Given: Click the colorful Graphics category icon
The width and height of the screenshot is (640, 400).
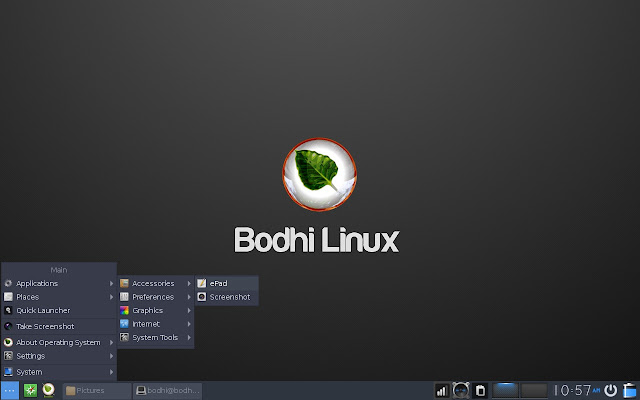Looking at the screenshot, I should click(124, 310).
